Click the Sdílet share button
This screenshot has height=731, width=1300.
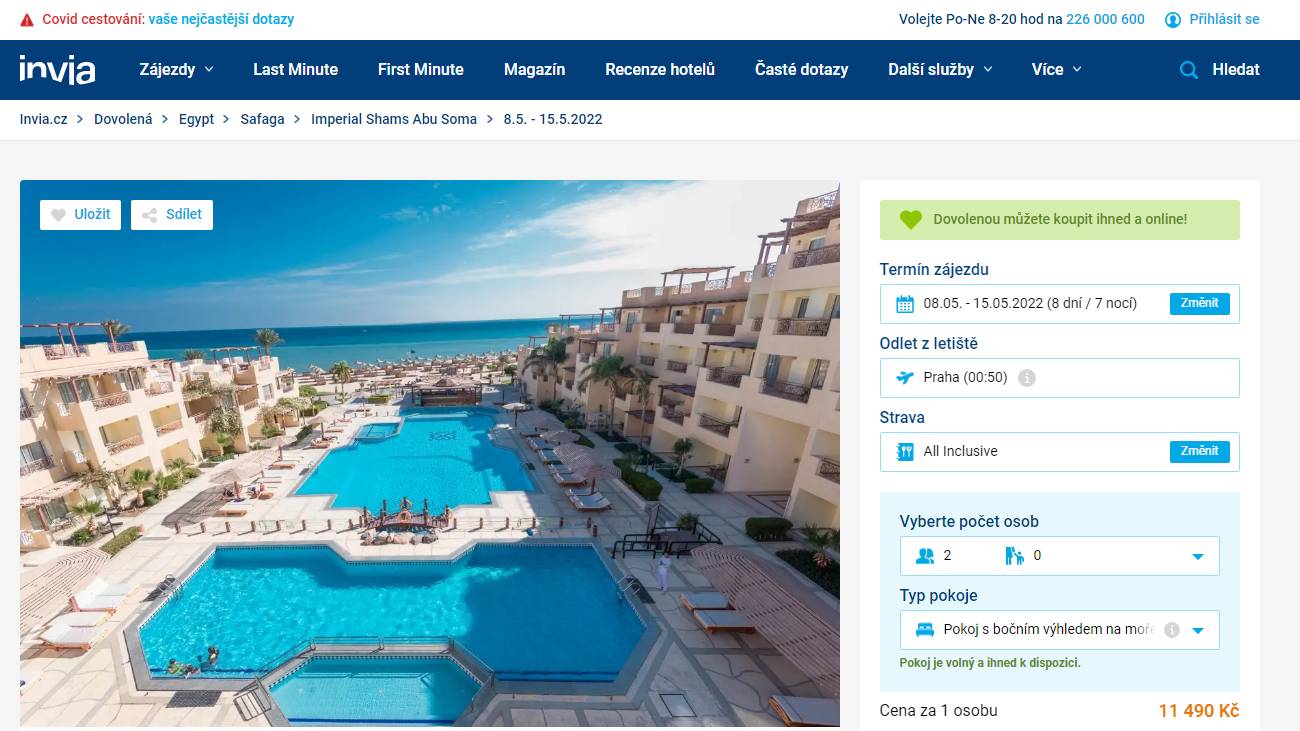172,215
